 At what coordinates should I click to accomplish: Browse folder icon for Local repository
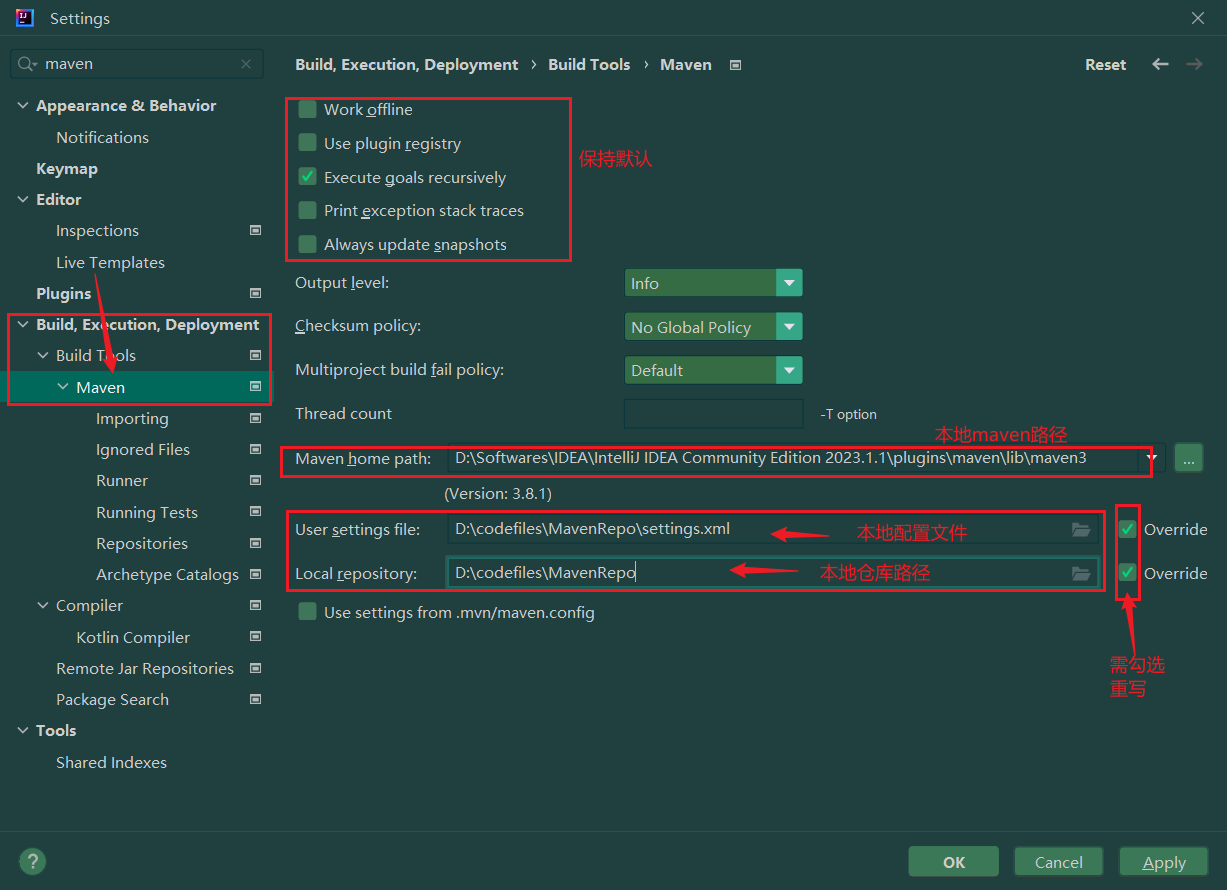pos(1081,573)
